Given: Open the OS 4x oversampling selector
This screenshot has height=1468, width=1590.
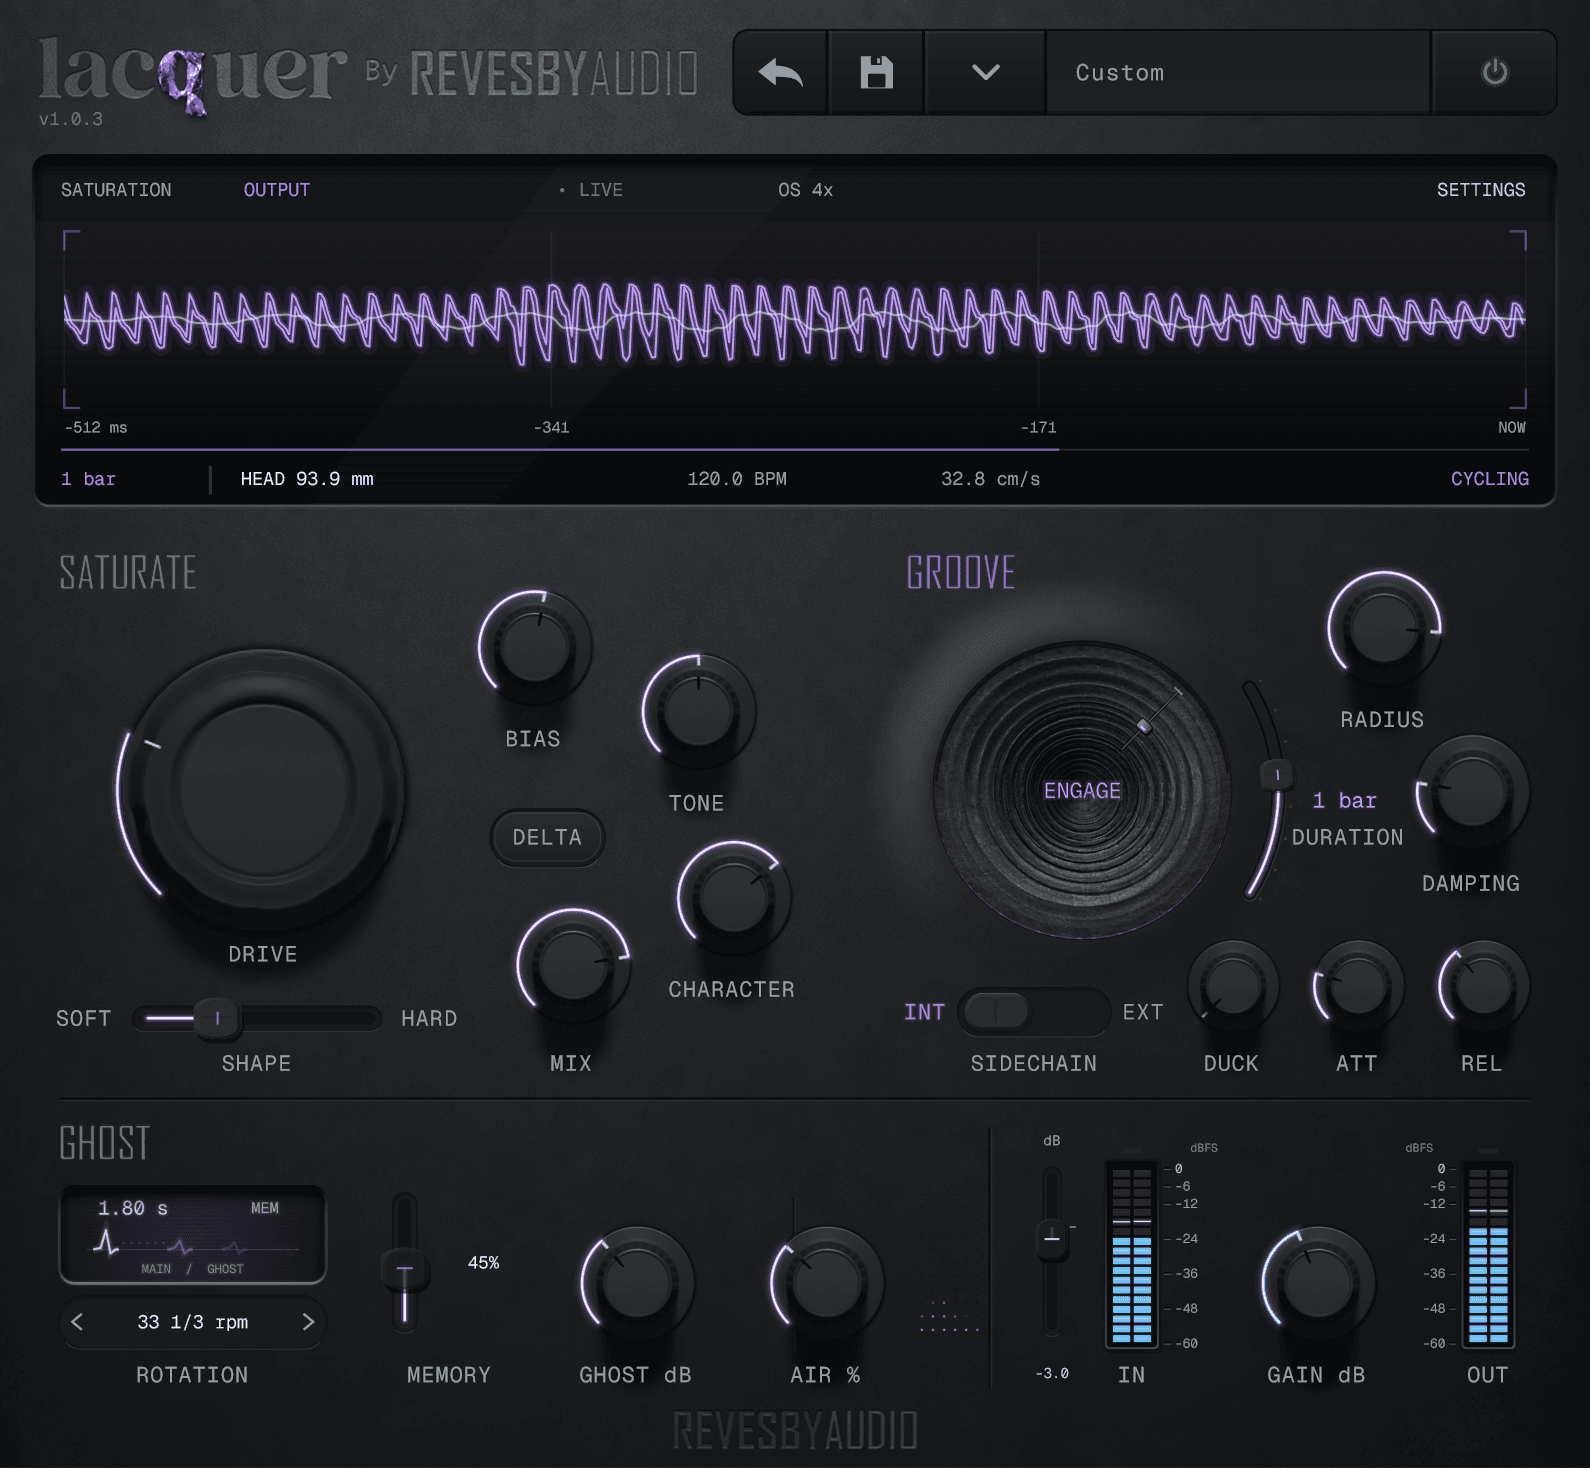Looking at the screenshot, I should pos(805,190).
